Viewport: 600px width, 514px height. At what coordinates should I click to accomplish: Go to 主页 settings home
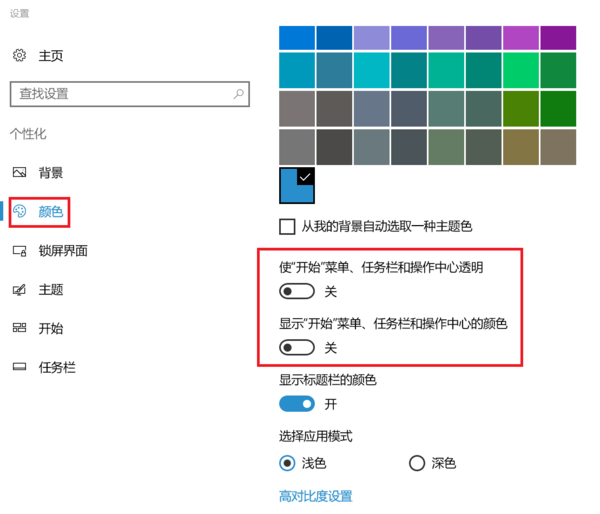point(51,55)
